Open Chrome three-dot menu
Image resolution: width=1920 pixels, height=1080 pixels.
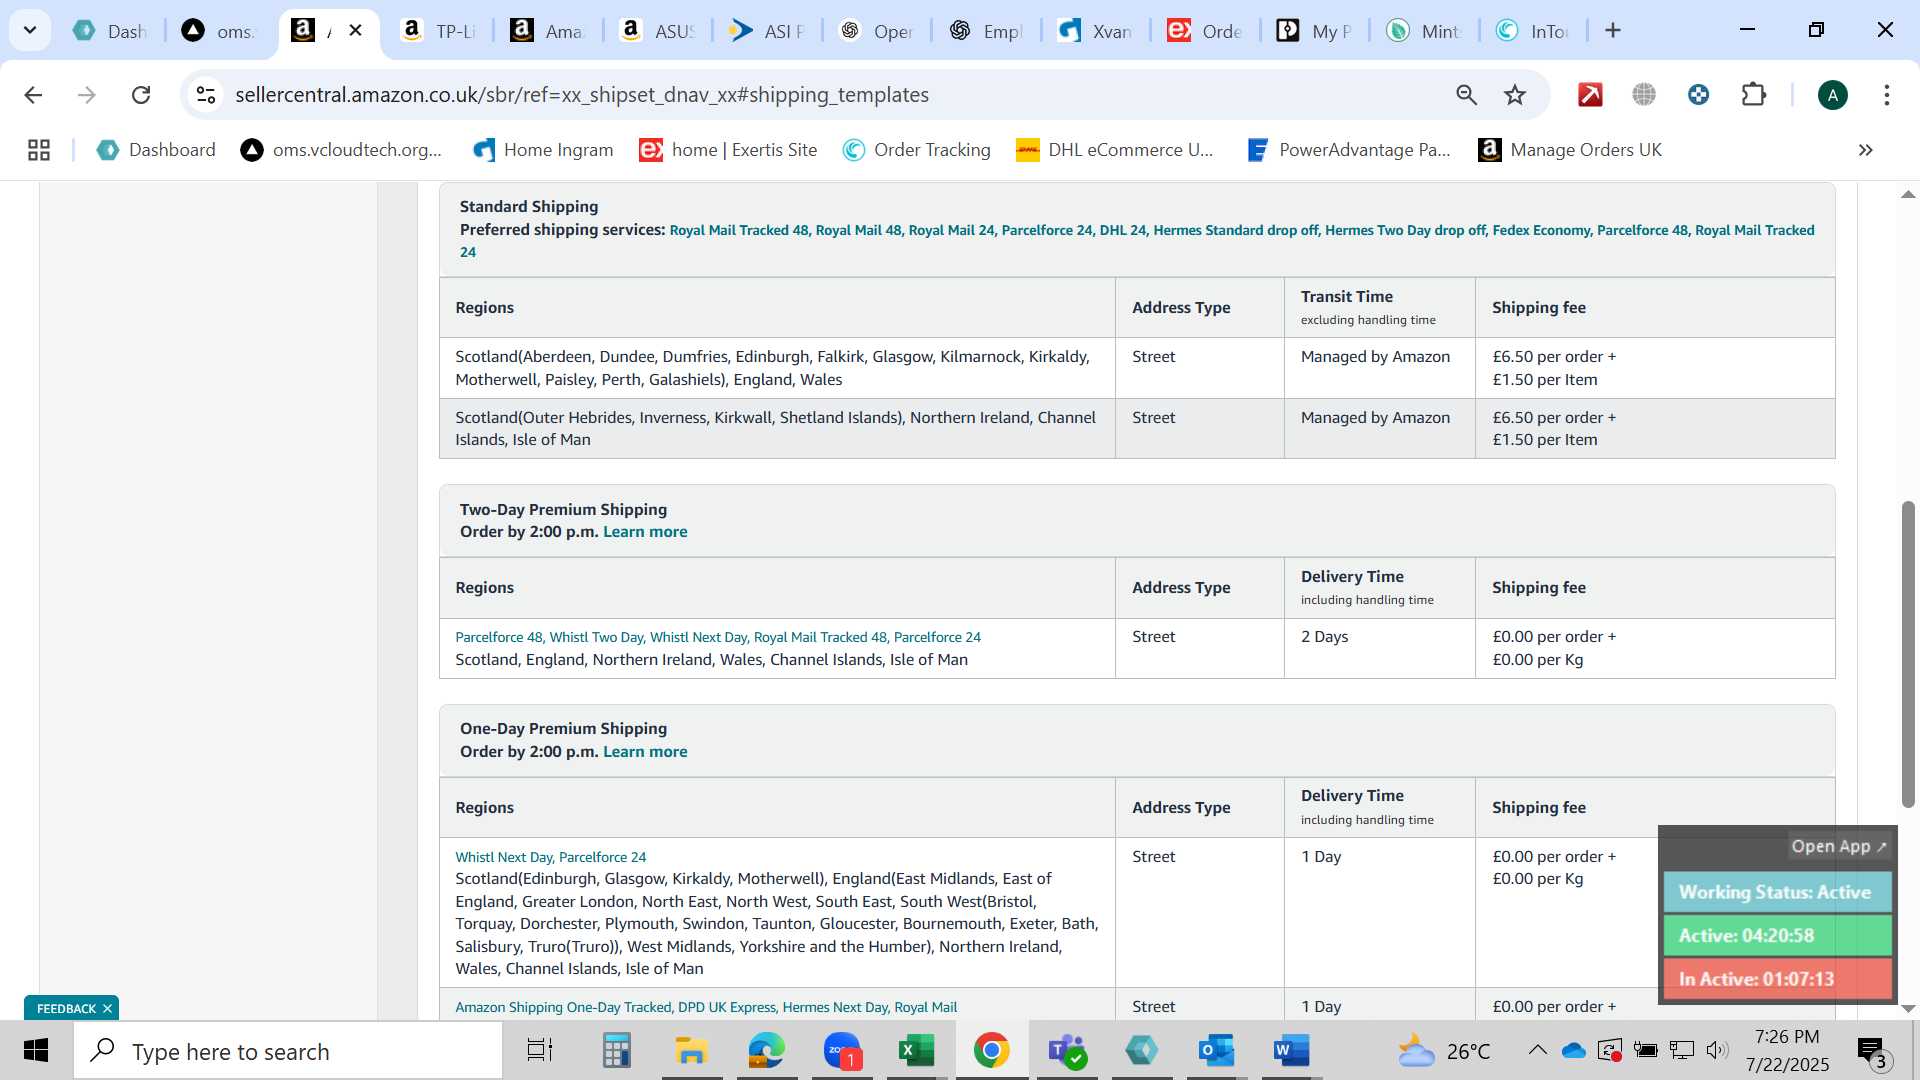coord(1886,95)
